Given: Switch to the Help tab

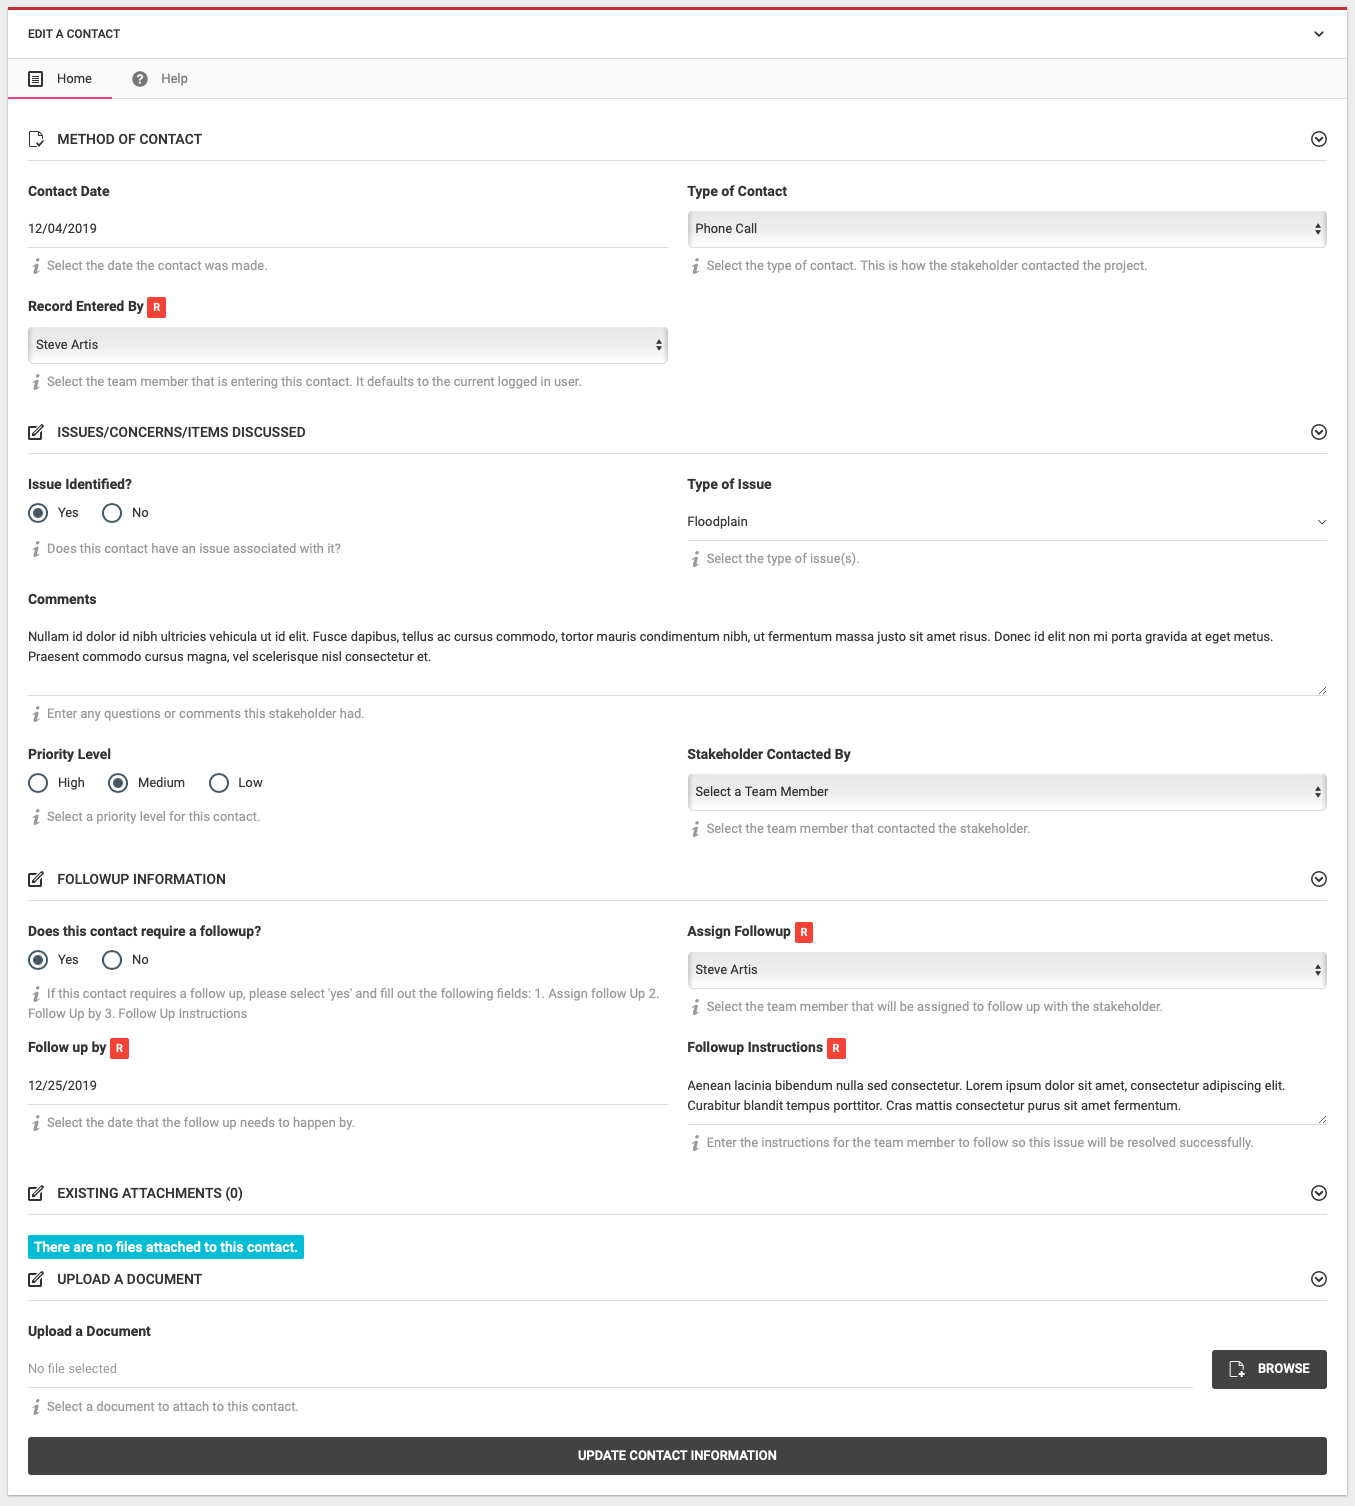Looking at the screenshot, I should pos(173,79).
